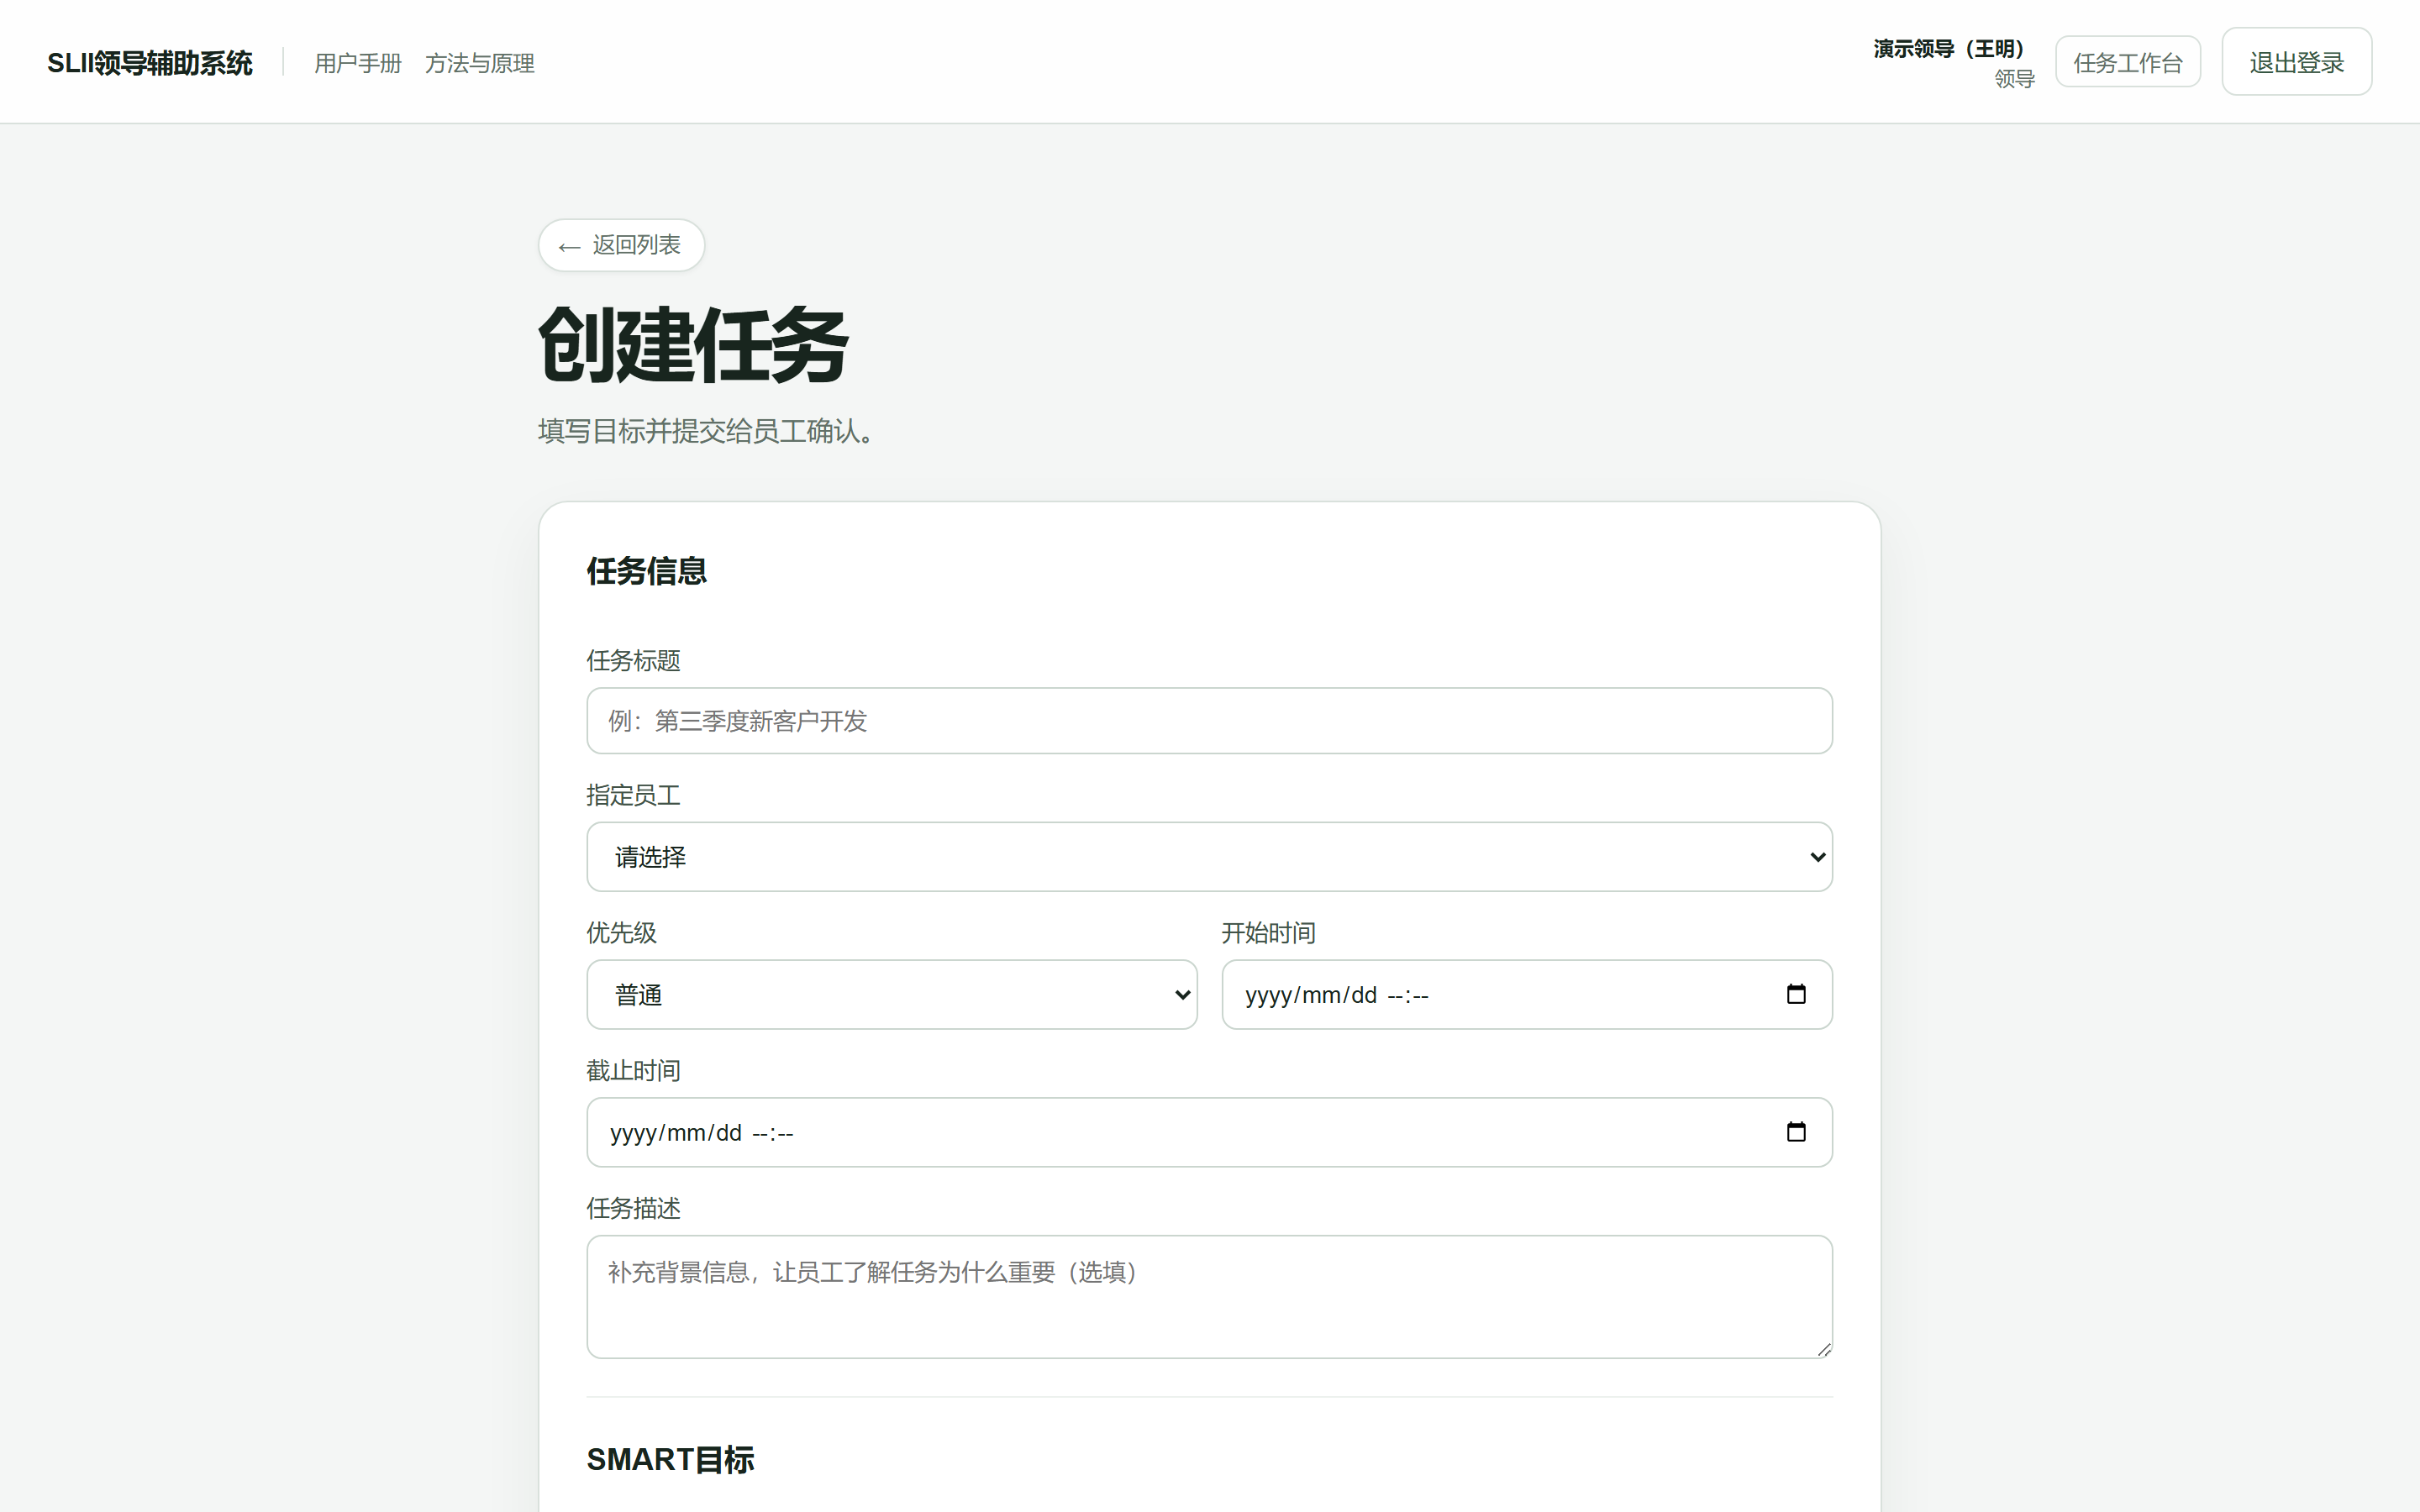Open calendar picker in 截止时间 field

coord(1796,1132)
